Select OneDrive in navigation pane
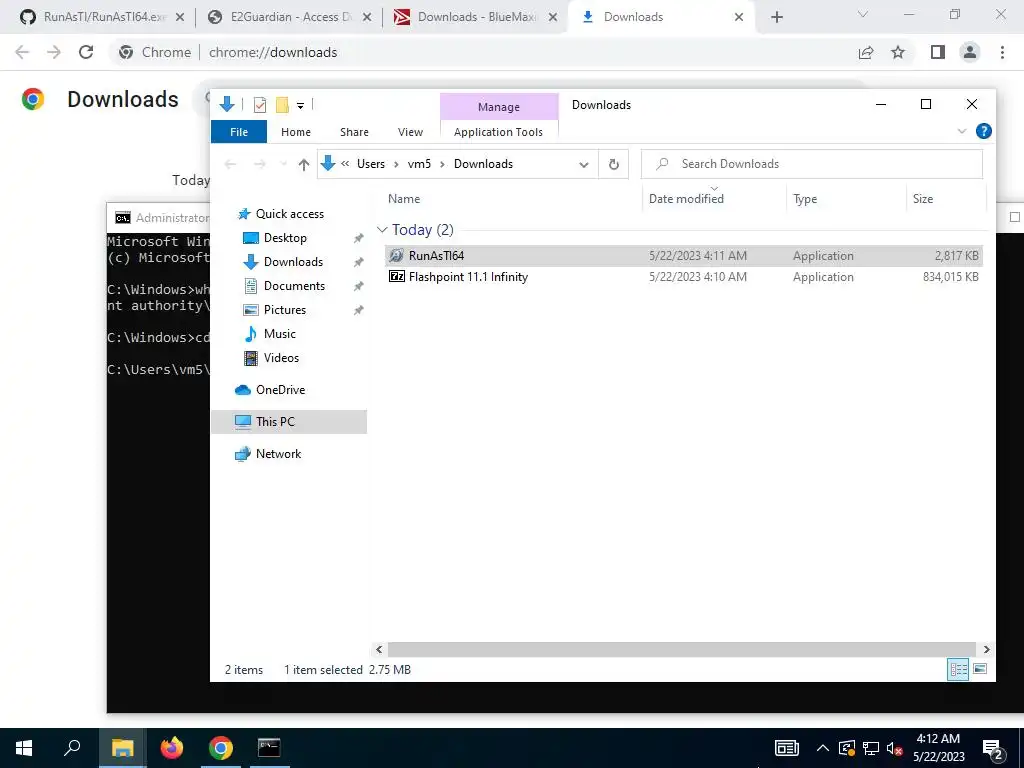The height and width of the screenshot is (768, 1024). coord(280,390)
